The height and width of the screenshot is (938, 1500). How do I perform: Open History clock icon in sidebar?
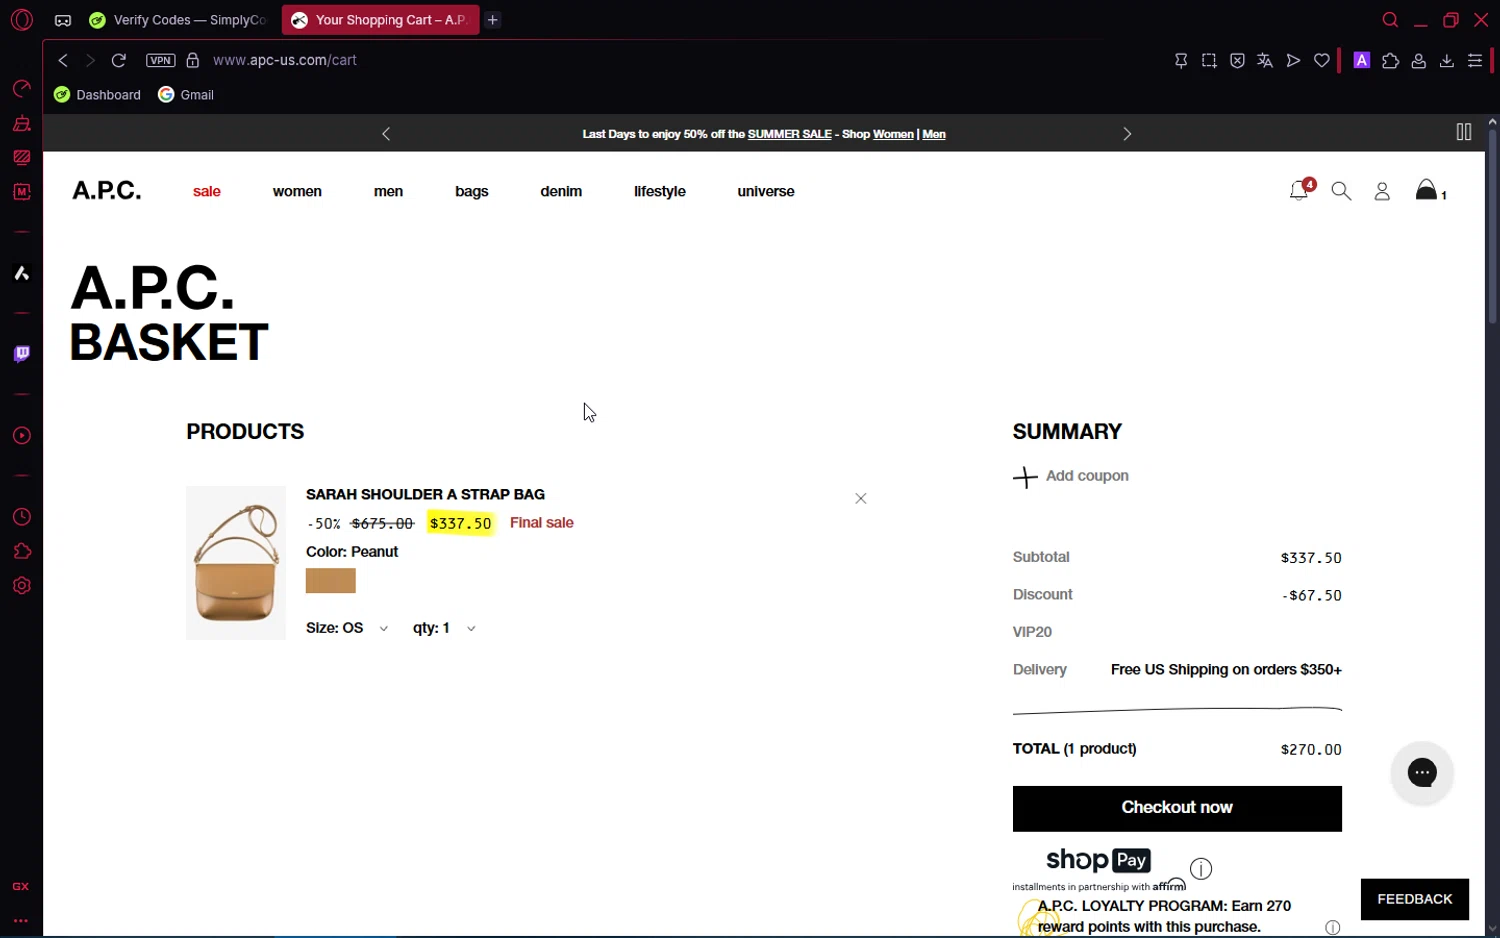(x=21, y=517)
